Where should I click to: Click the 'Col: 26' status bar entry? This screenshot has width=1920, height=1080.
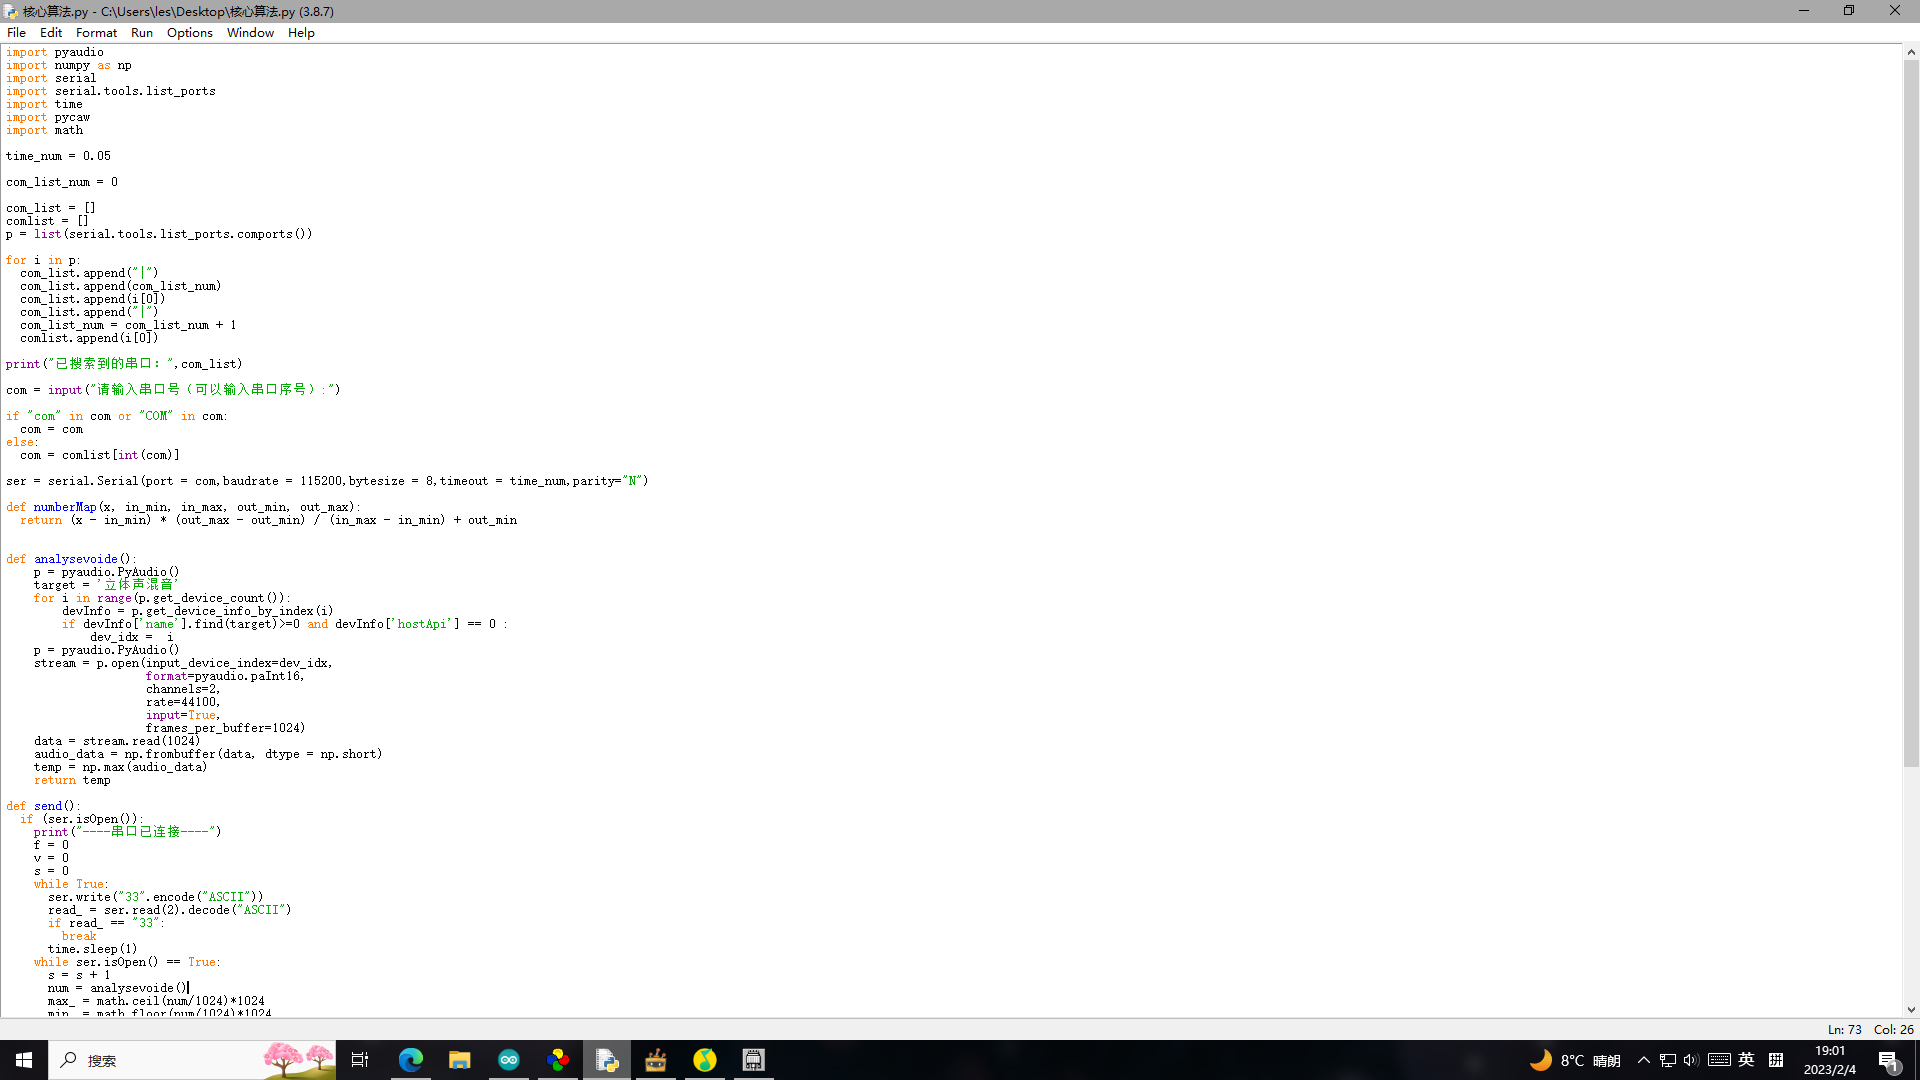coord(1893,1029)
